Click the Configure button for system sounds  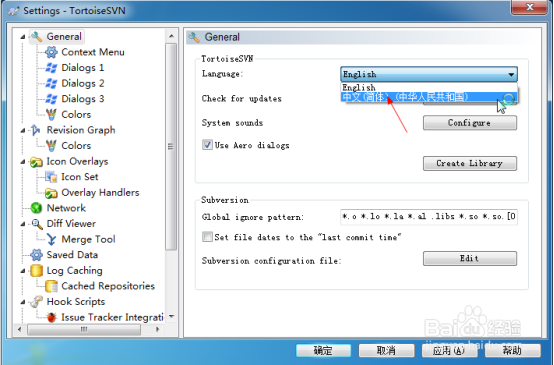pos(470,123)
